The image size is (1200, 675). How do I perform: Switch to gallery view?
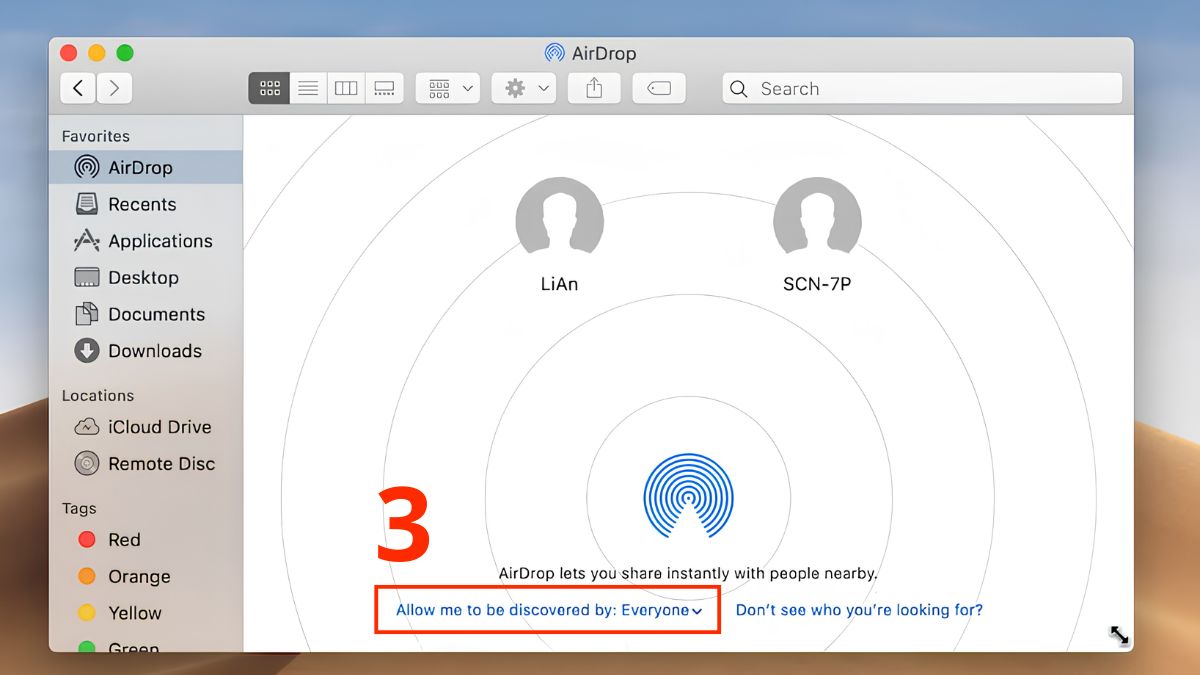(x=384, y=88)
